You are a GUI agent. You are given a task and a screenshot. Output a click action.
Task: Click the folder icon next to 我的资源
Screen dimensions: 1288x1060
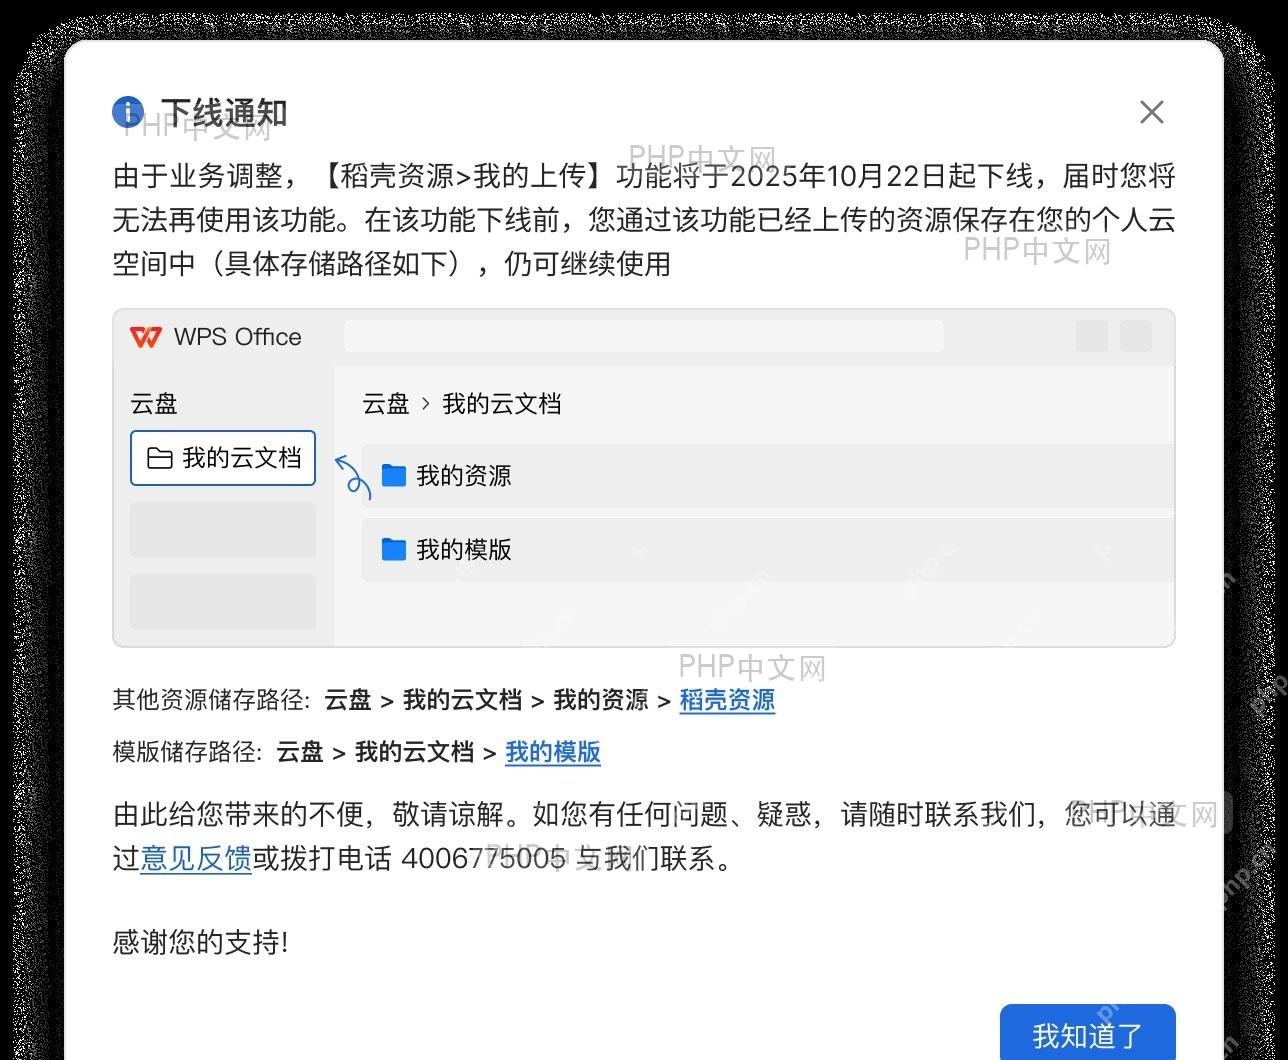pos(394,475)
